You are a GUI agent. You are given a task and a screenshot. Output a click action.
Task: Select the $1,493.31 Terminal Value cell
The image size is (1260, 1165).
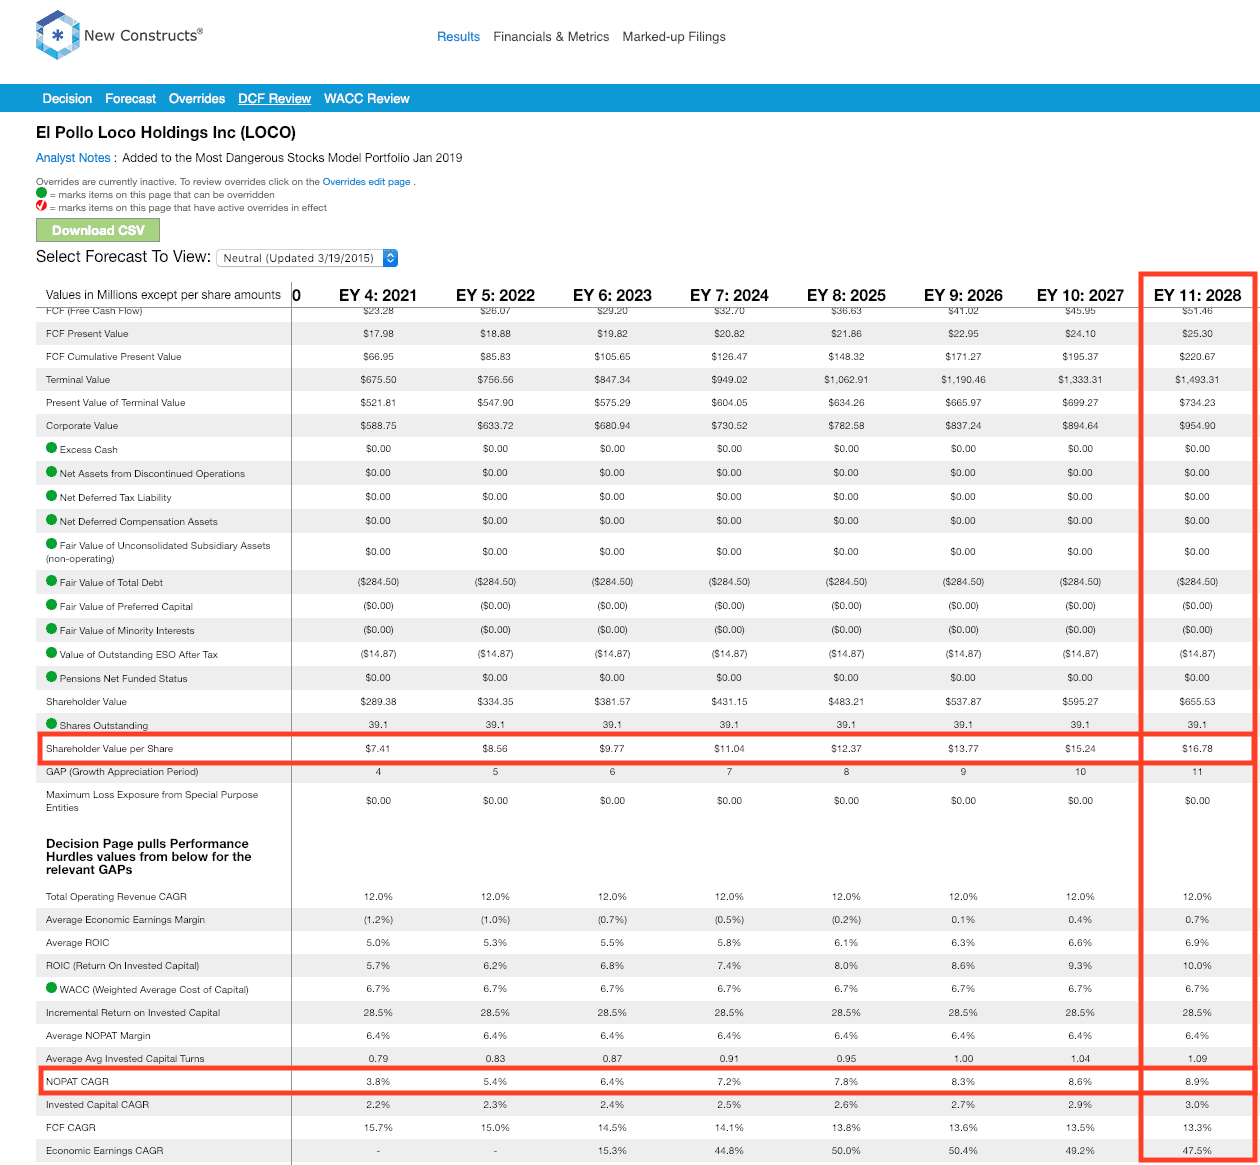click(x=1197, y=380)
